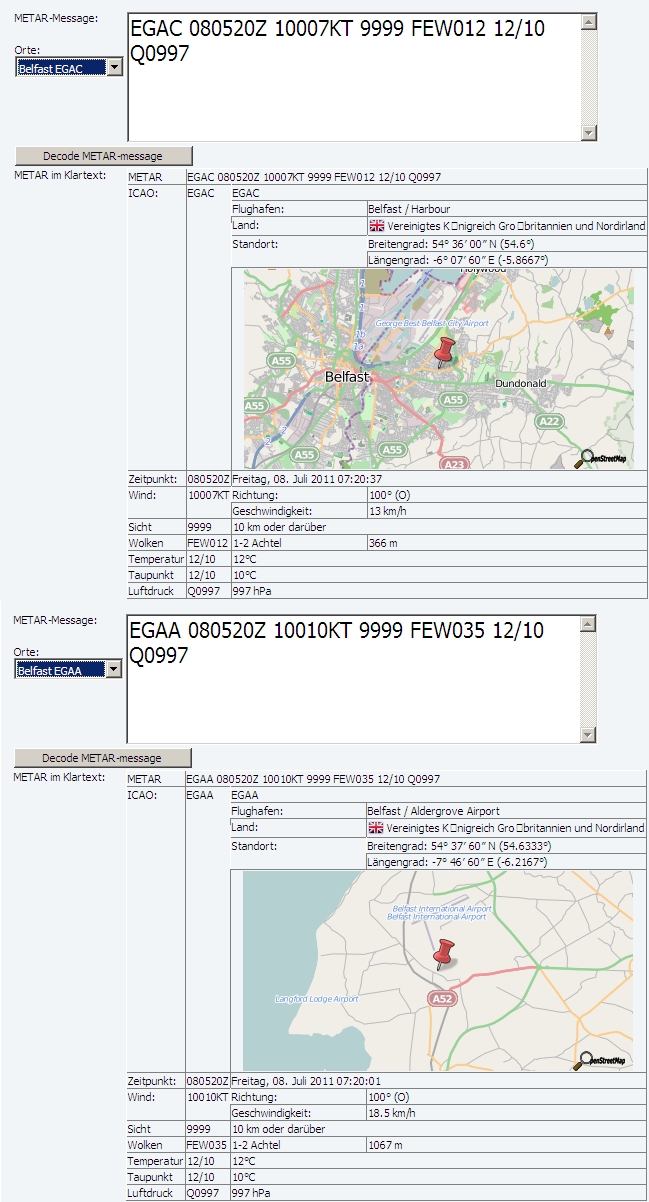Click the 10007KT wind code cell
The height and width of the screenshot is (1202, 649).
point(208,495)
